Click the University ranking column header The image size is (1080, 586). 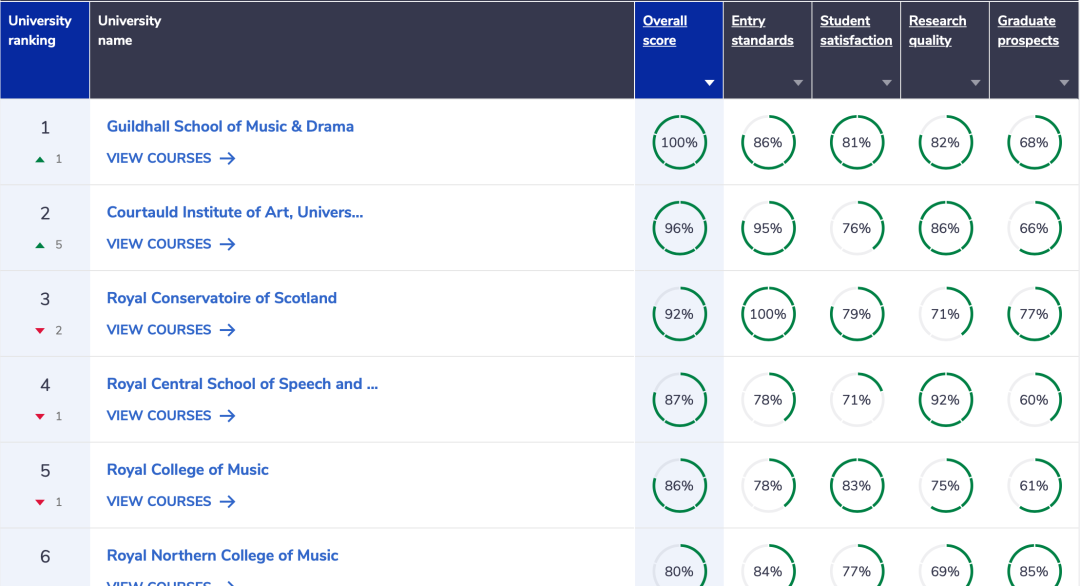point(45,50)
